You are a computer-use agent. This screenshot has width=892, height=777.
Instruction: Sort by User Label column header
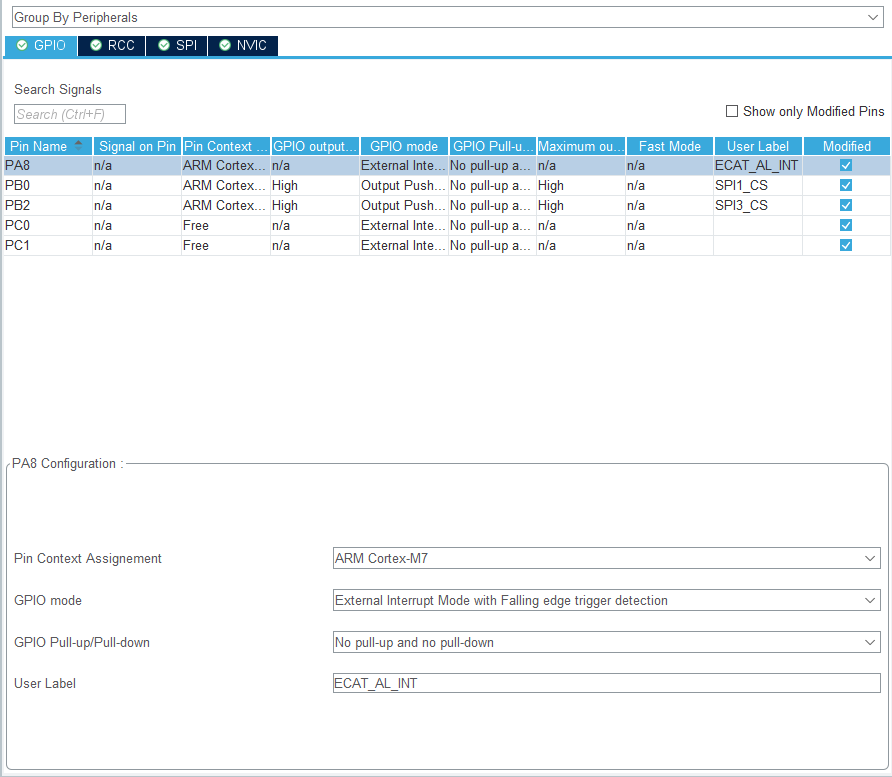tap(758, 146)
